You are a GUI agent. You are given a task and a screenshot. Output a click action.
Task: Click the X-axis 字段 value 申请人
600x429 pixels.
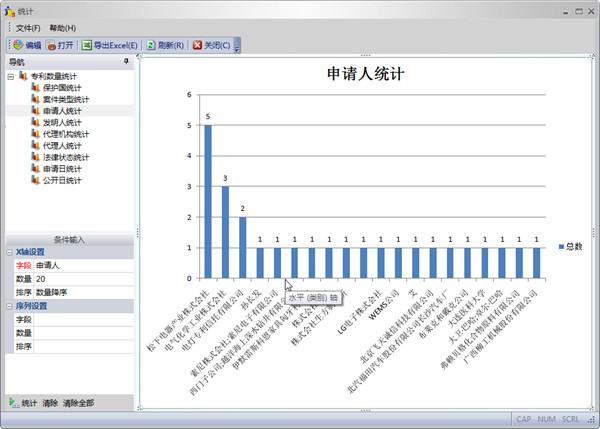coord(84,266)
